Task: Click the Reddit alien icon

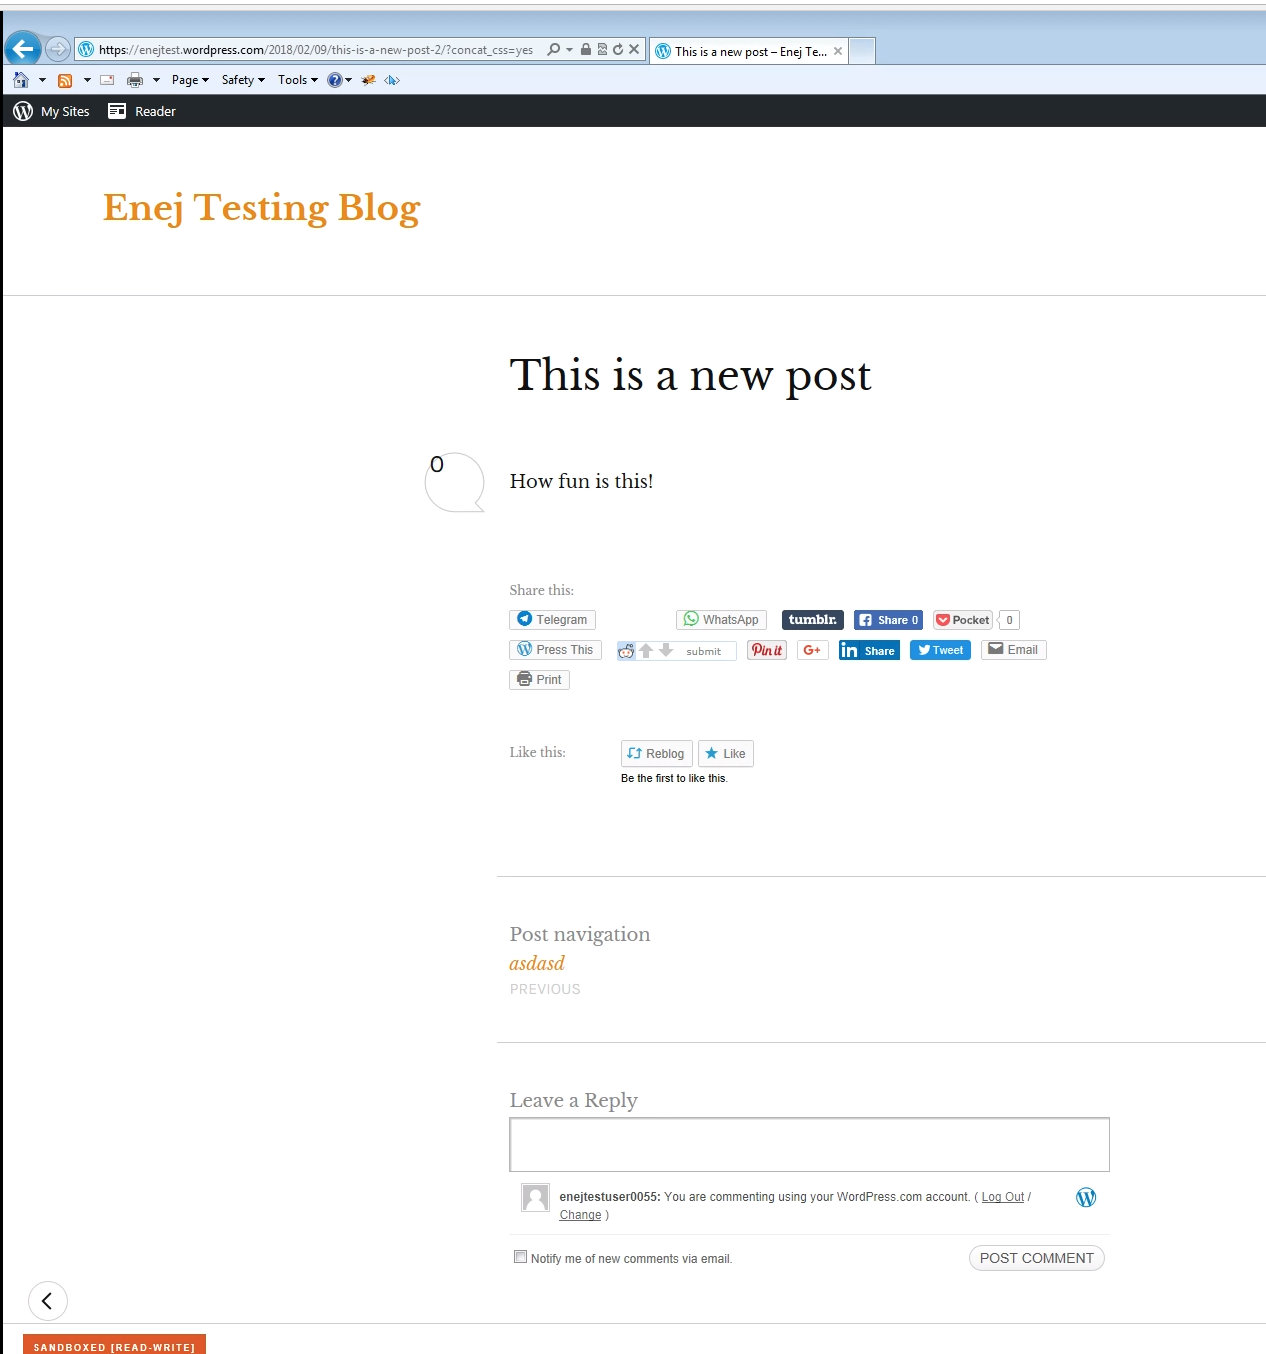Action: (626, 651)
